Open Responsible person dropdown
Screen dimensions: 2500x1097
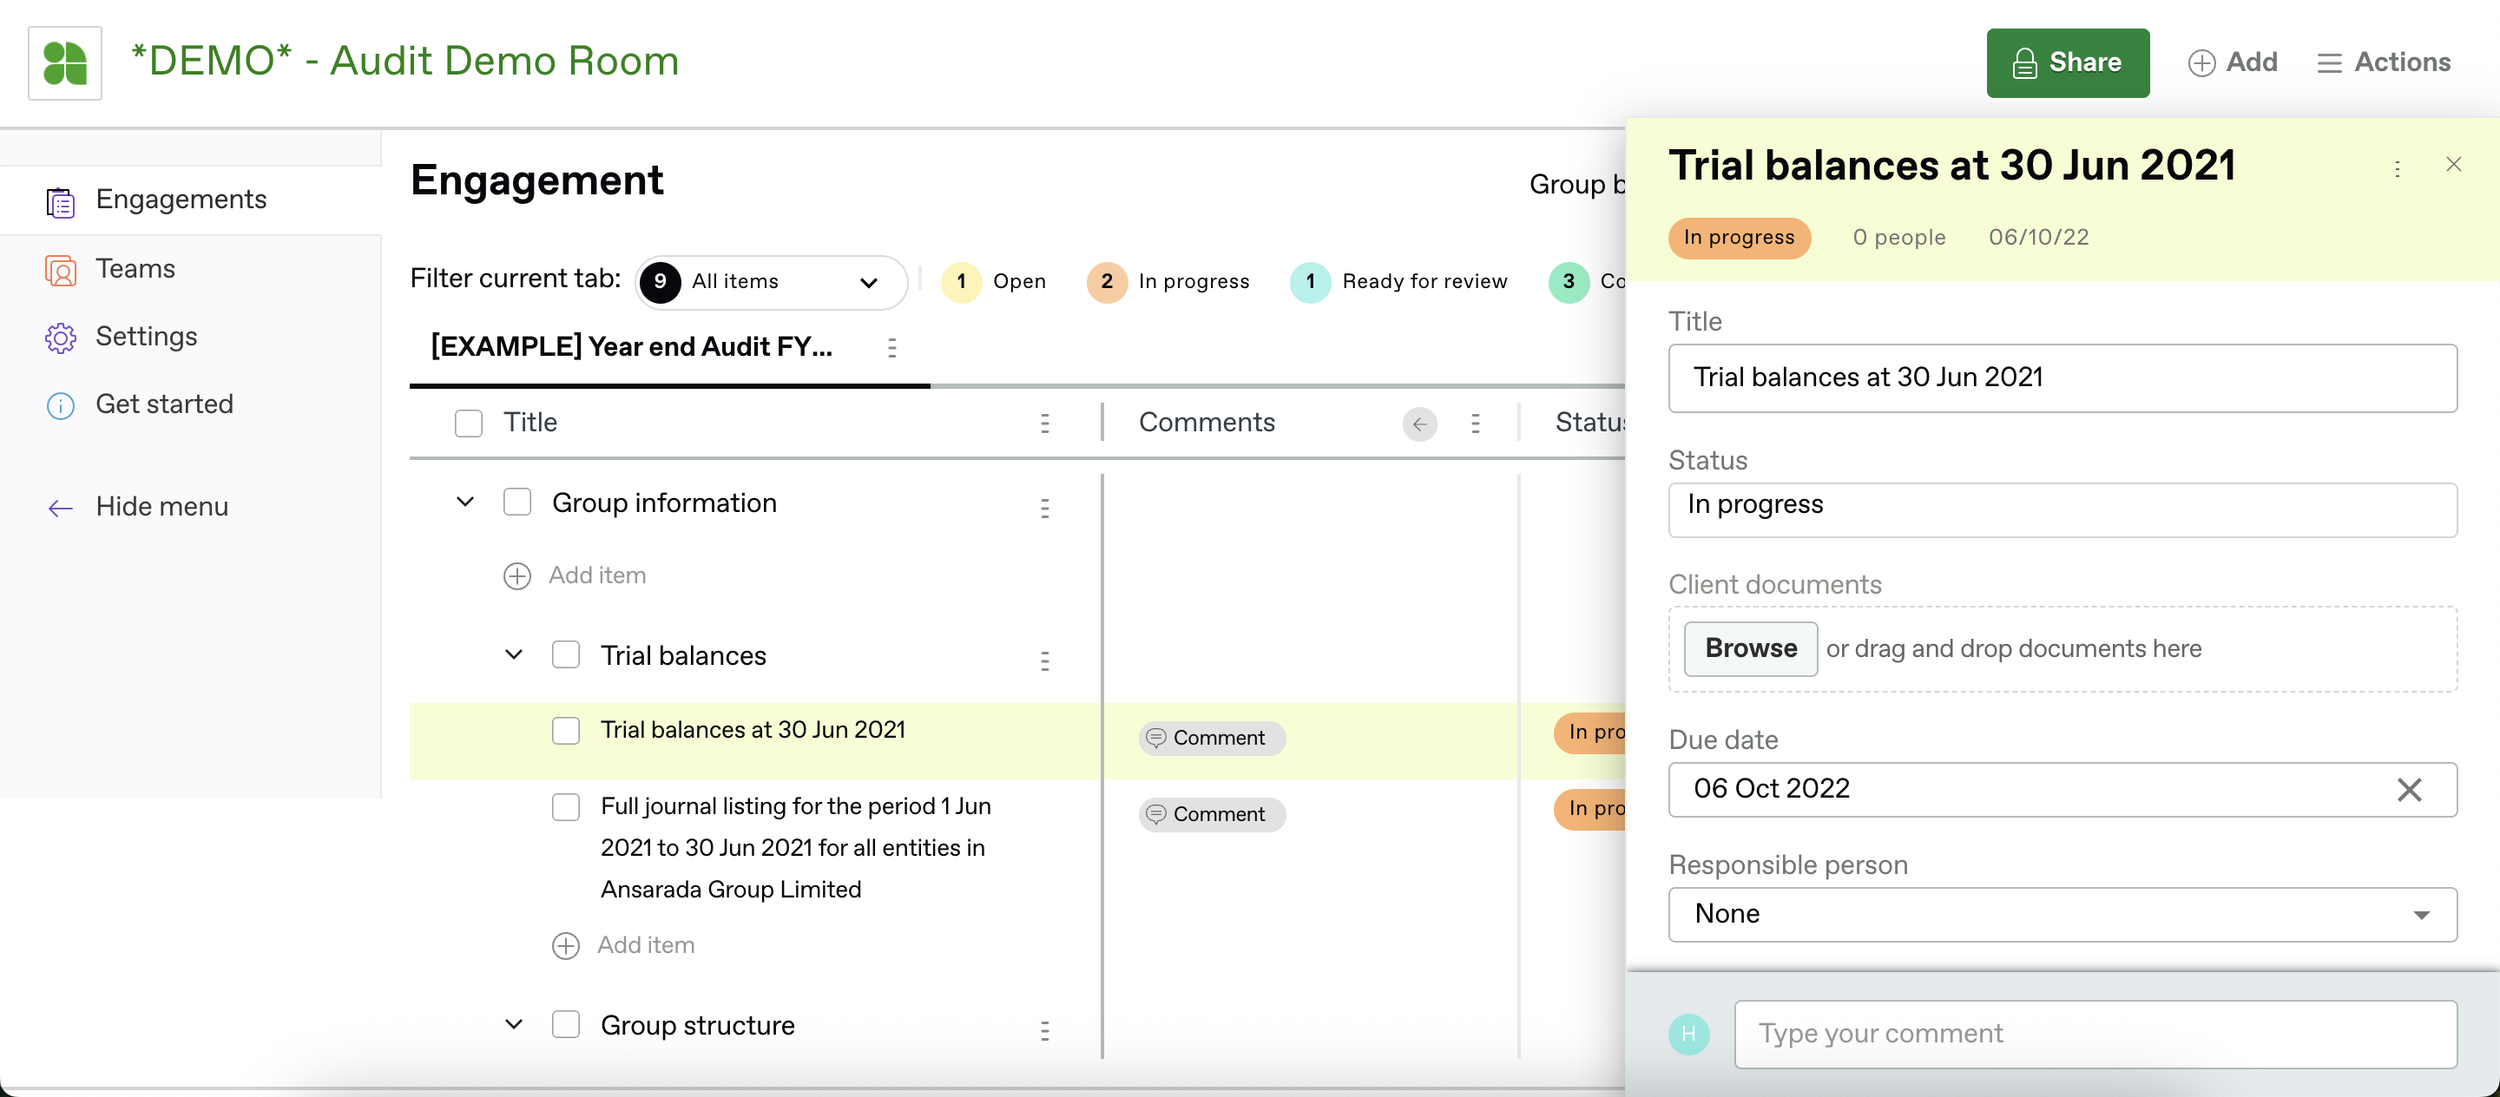[2062, 915]
